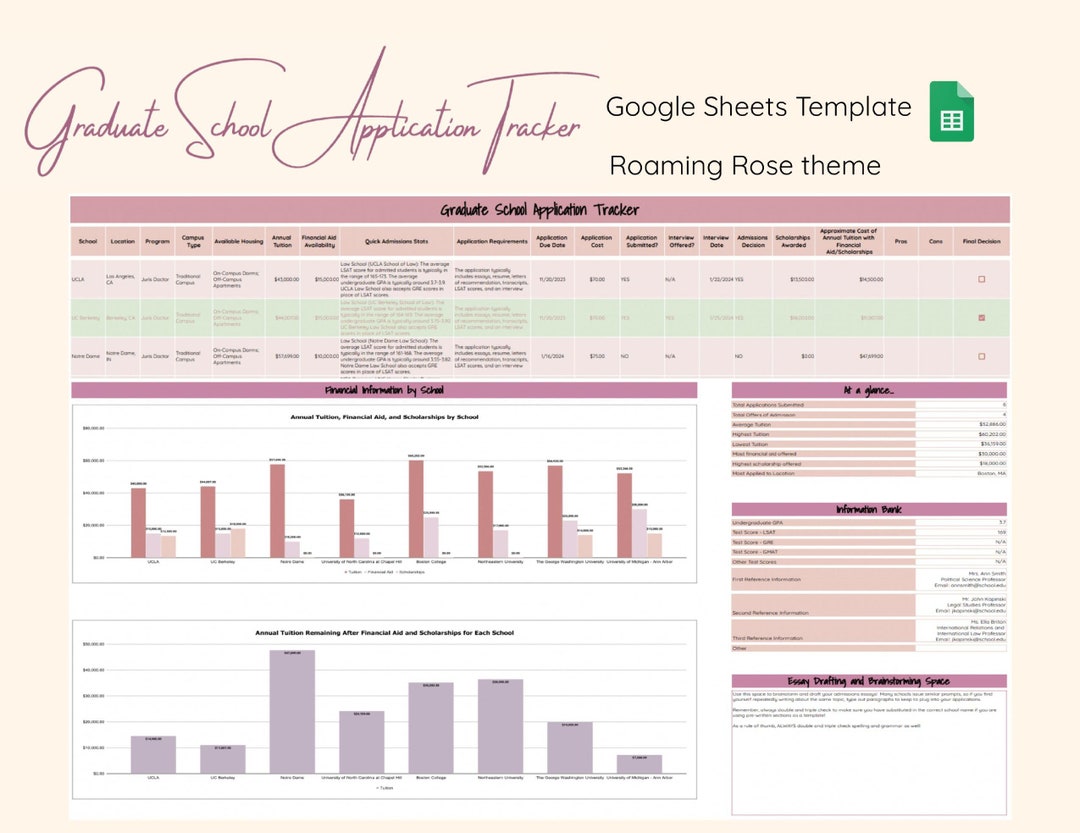Click the Graduate School Application Tracker title banner
1080x833 pixels.
pos(539,209)
